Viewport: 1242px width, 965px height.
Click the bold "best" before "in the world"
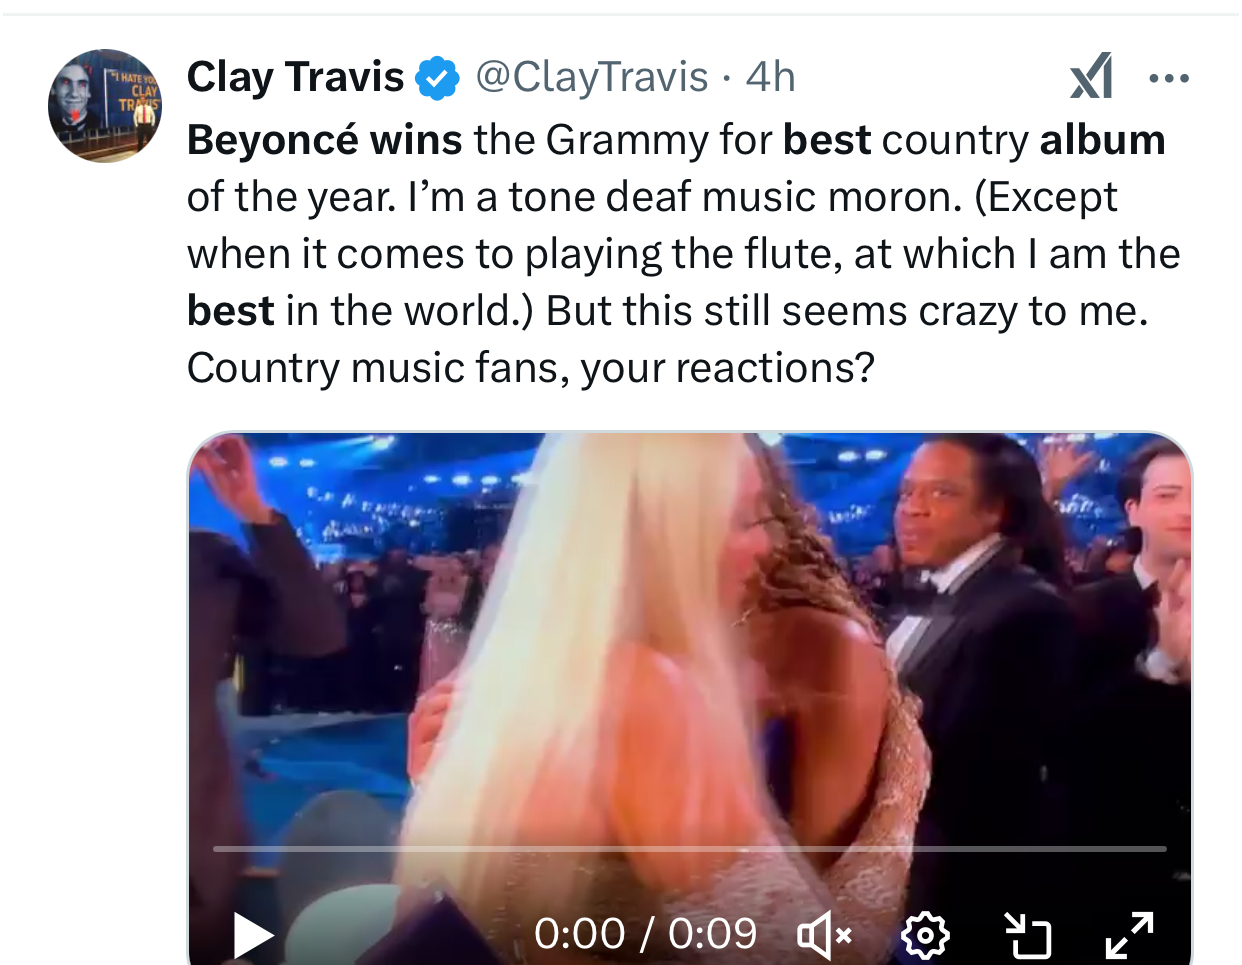pos(230,311)
